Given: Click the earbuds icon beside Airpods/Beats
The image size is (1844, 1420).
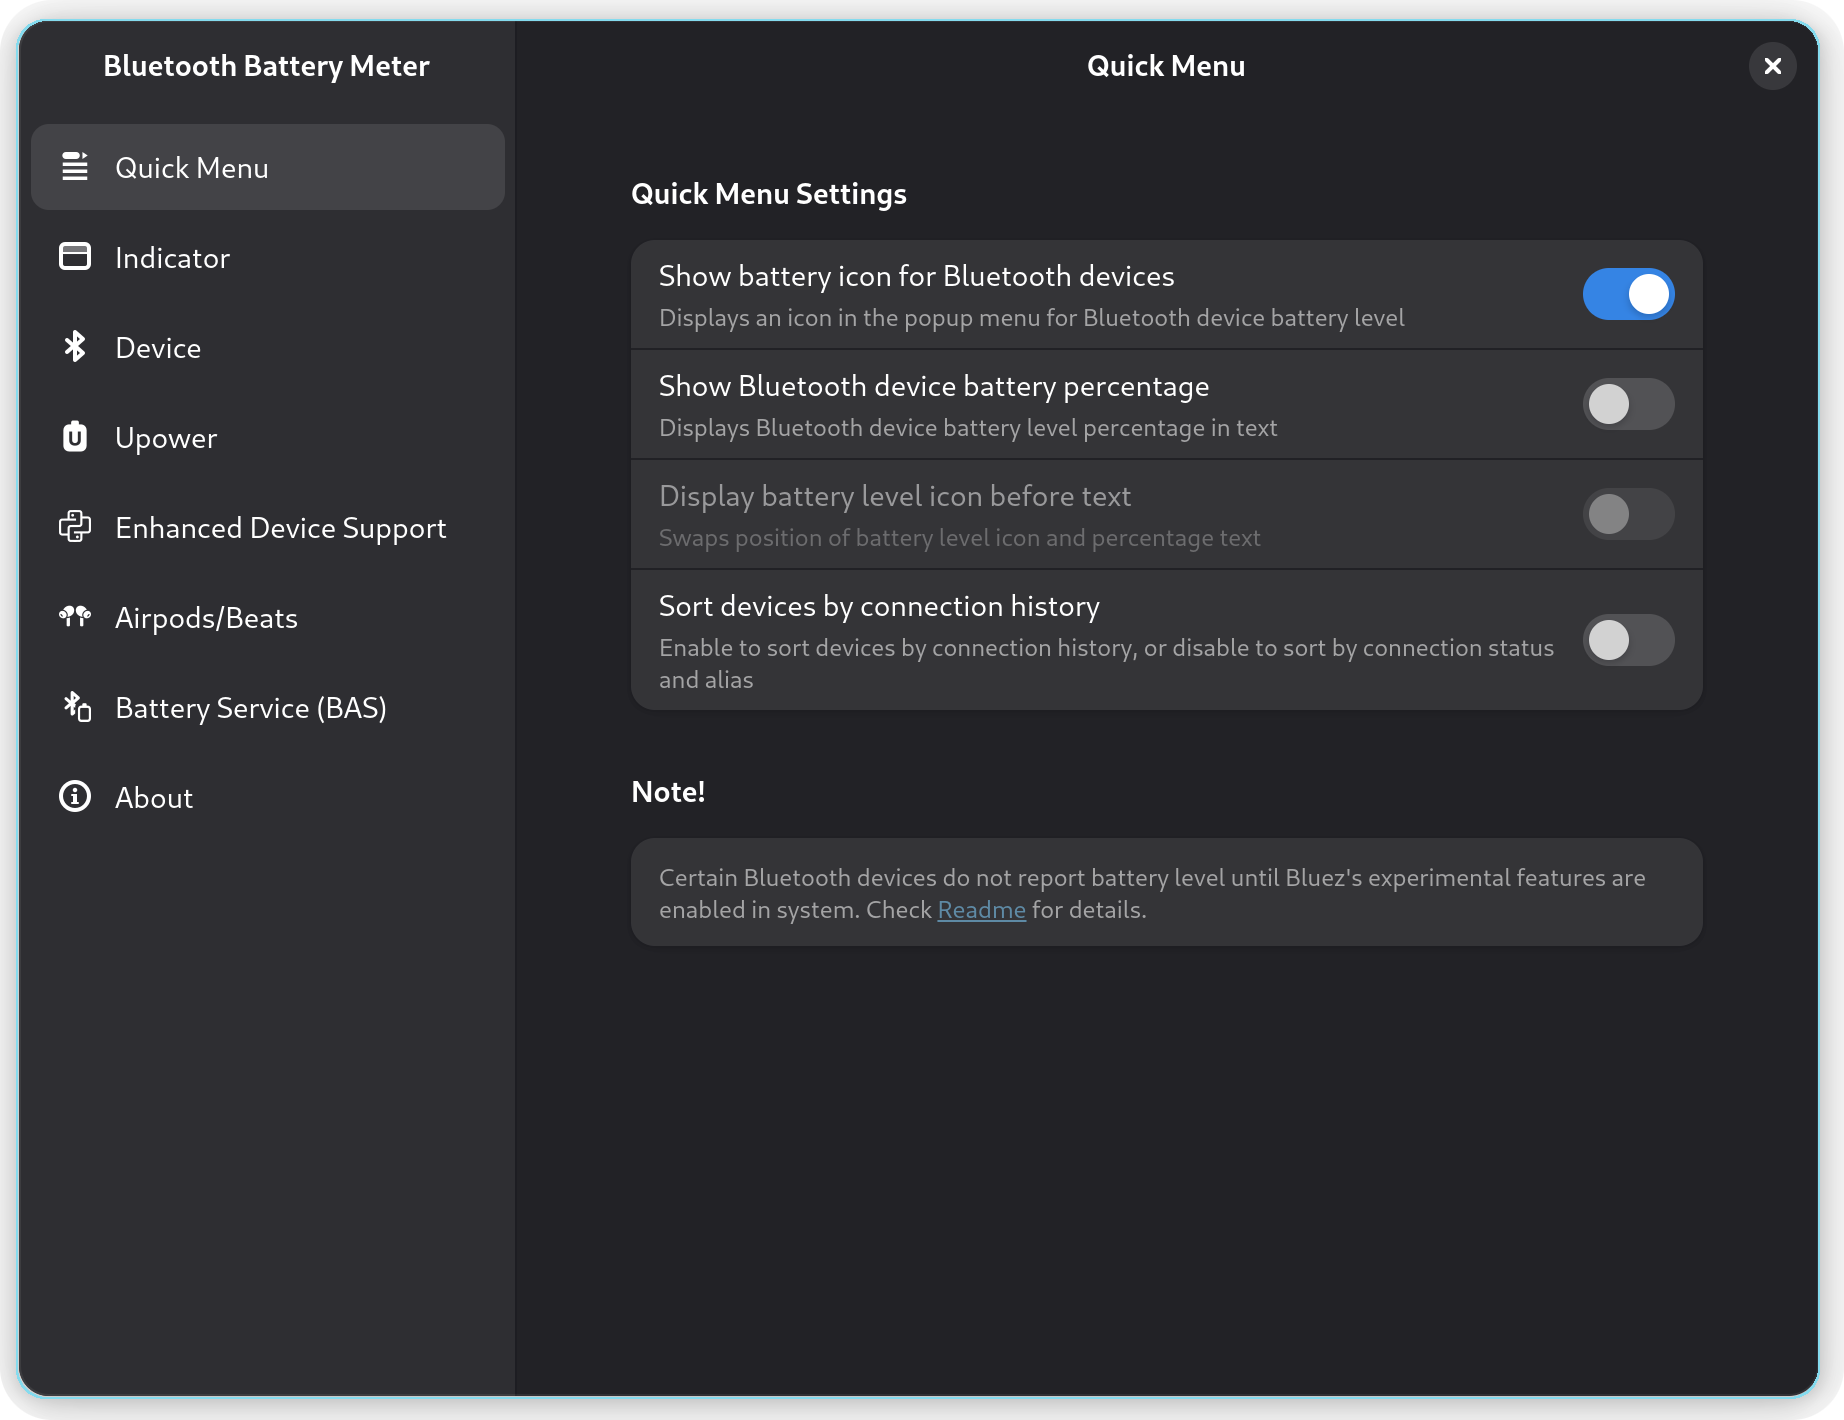Looking at the screenshot, I should (75, 617).
